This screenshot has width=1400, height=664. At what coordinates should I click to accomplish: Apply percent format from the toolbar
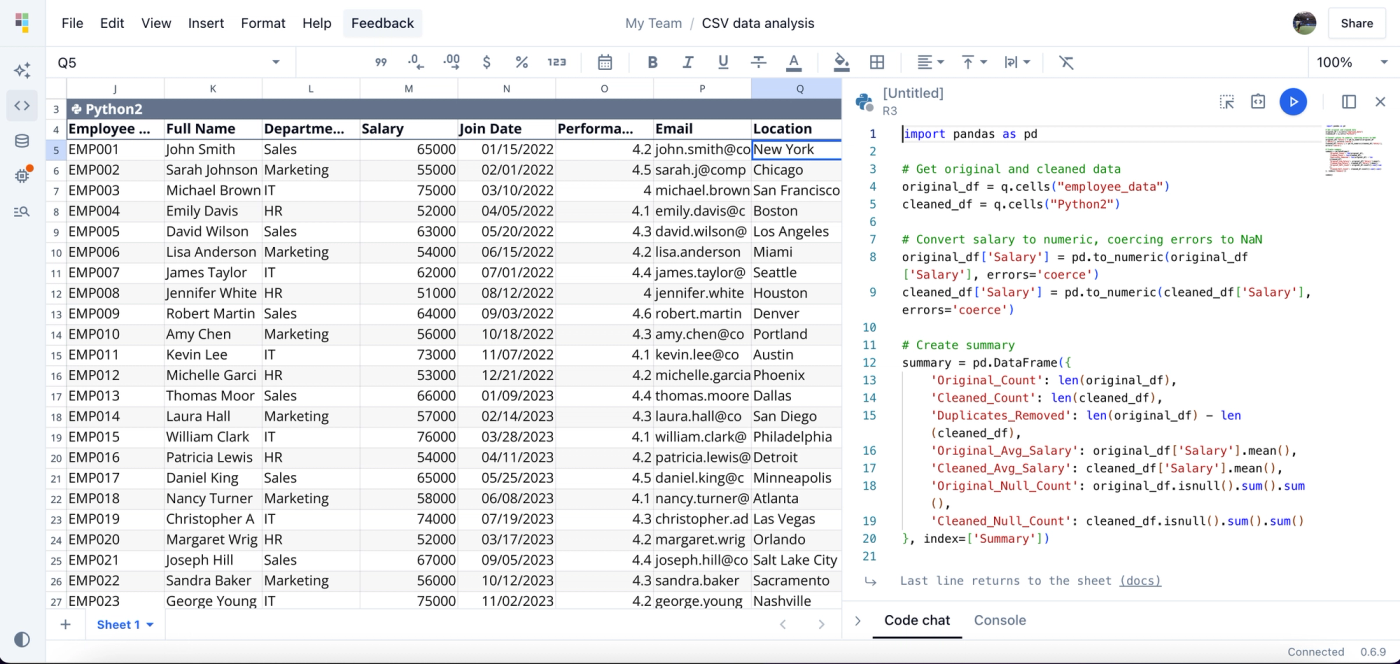(521, 62)
